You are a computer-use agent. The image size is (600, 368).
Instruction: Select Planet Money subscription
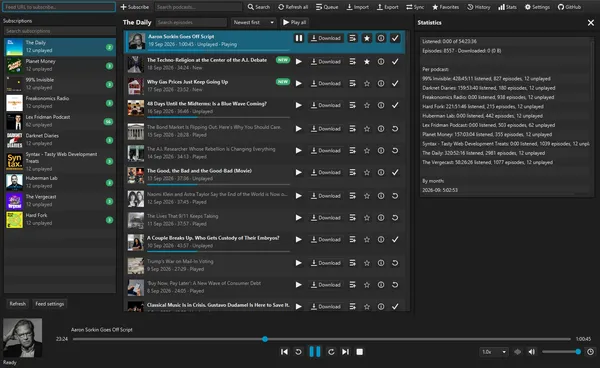[x=60, y=65]
